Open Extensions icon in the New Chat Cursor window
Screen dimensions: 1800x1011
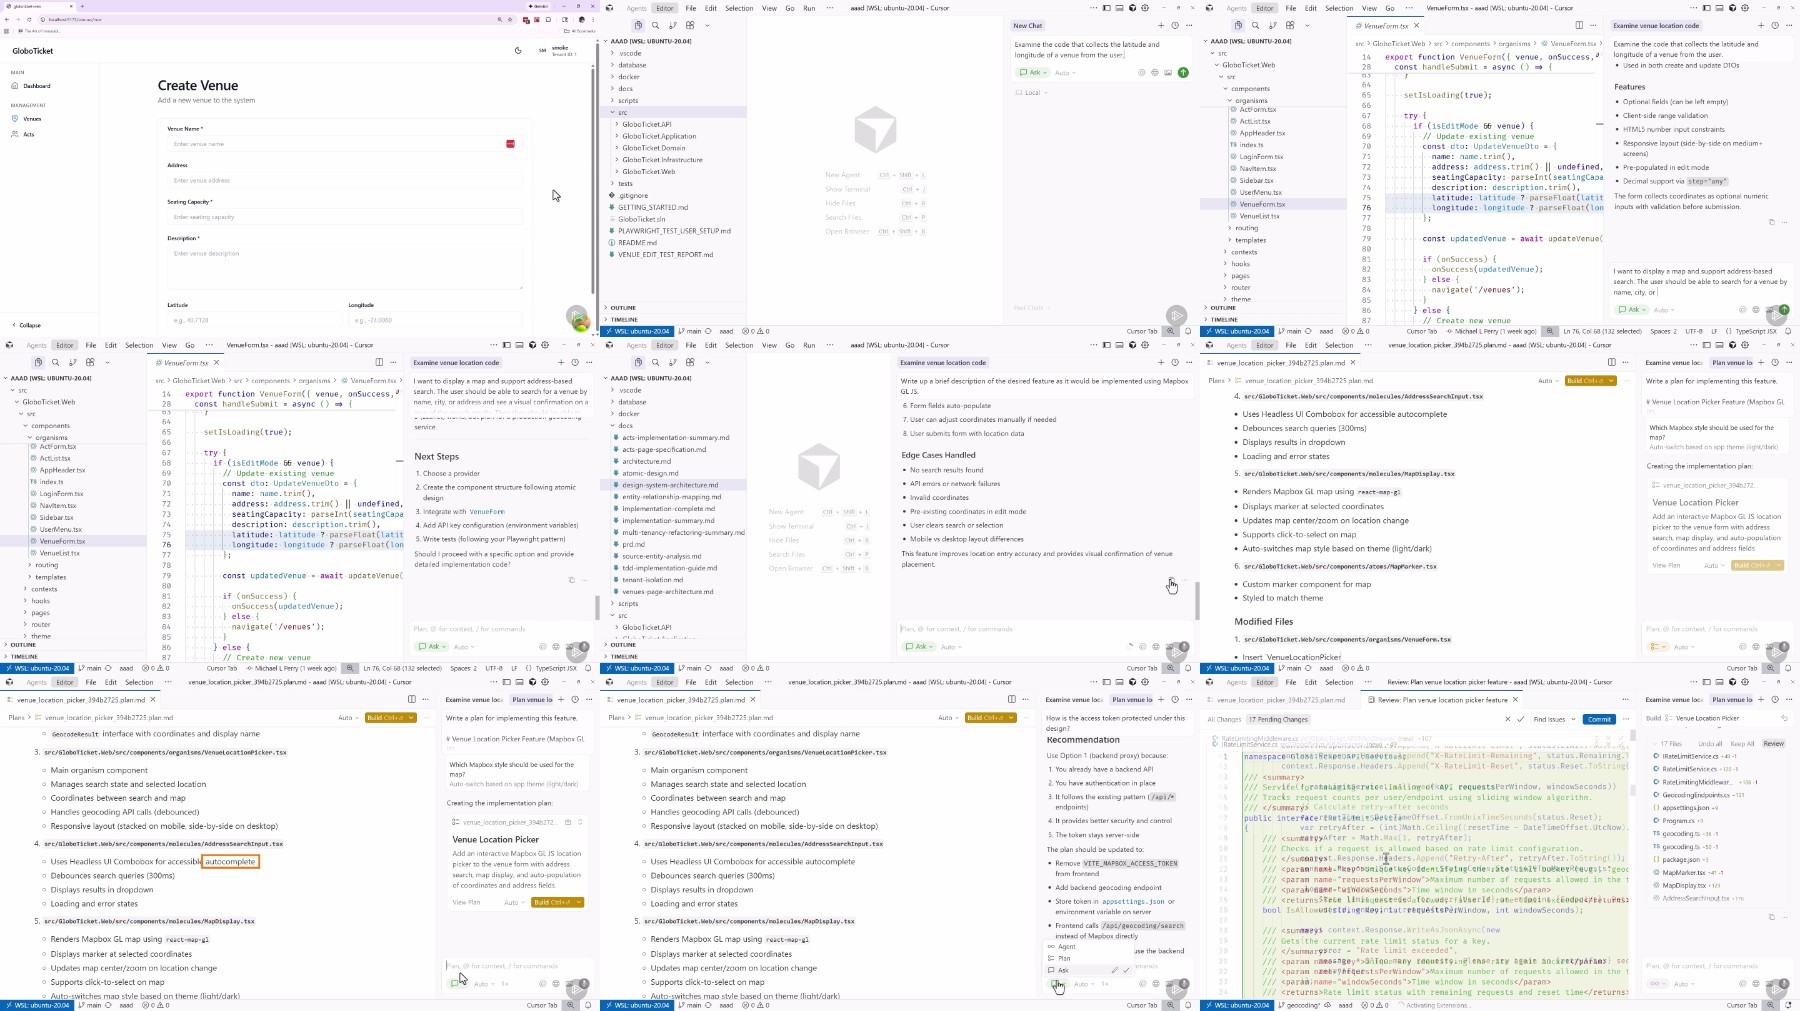[690, 25]
